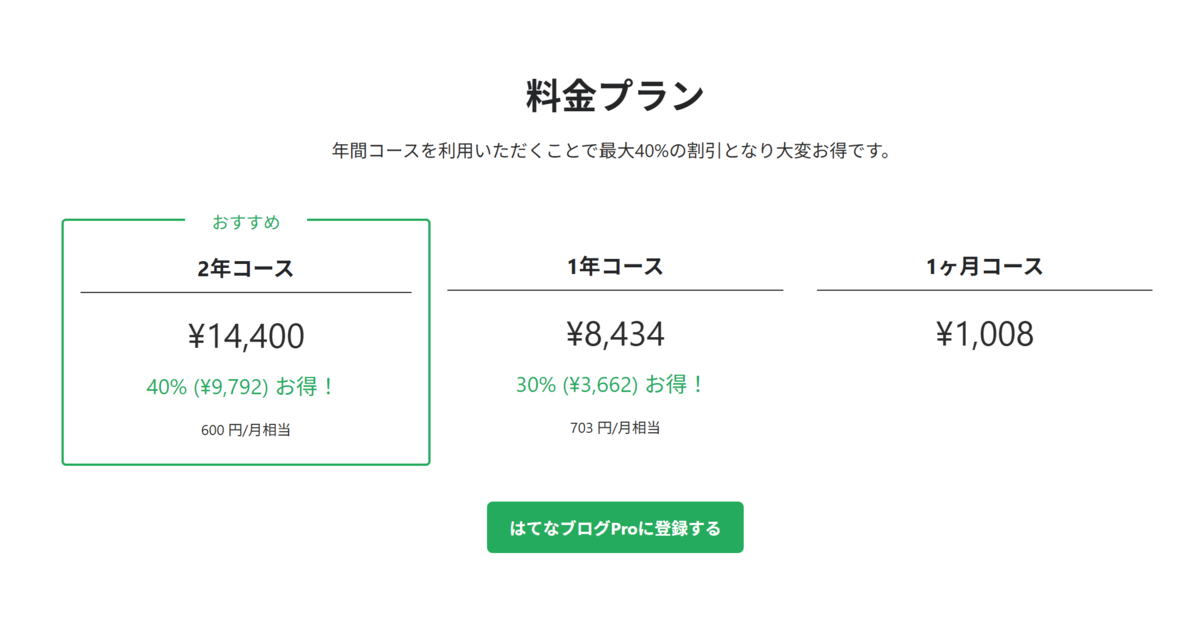
Task: Click the 30% (¥3,662) お得！ text
Action: tap(611, 384)
